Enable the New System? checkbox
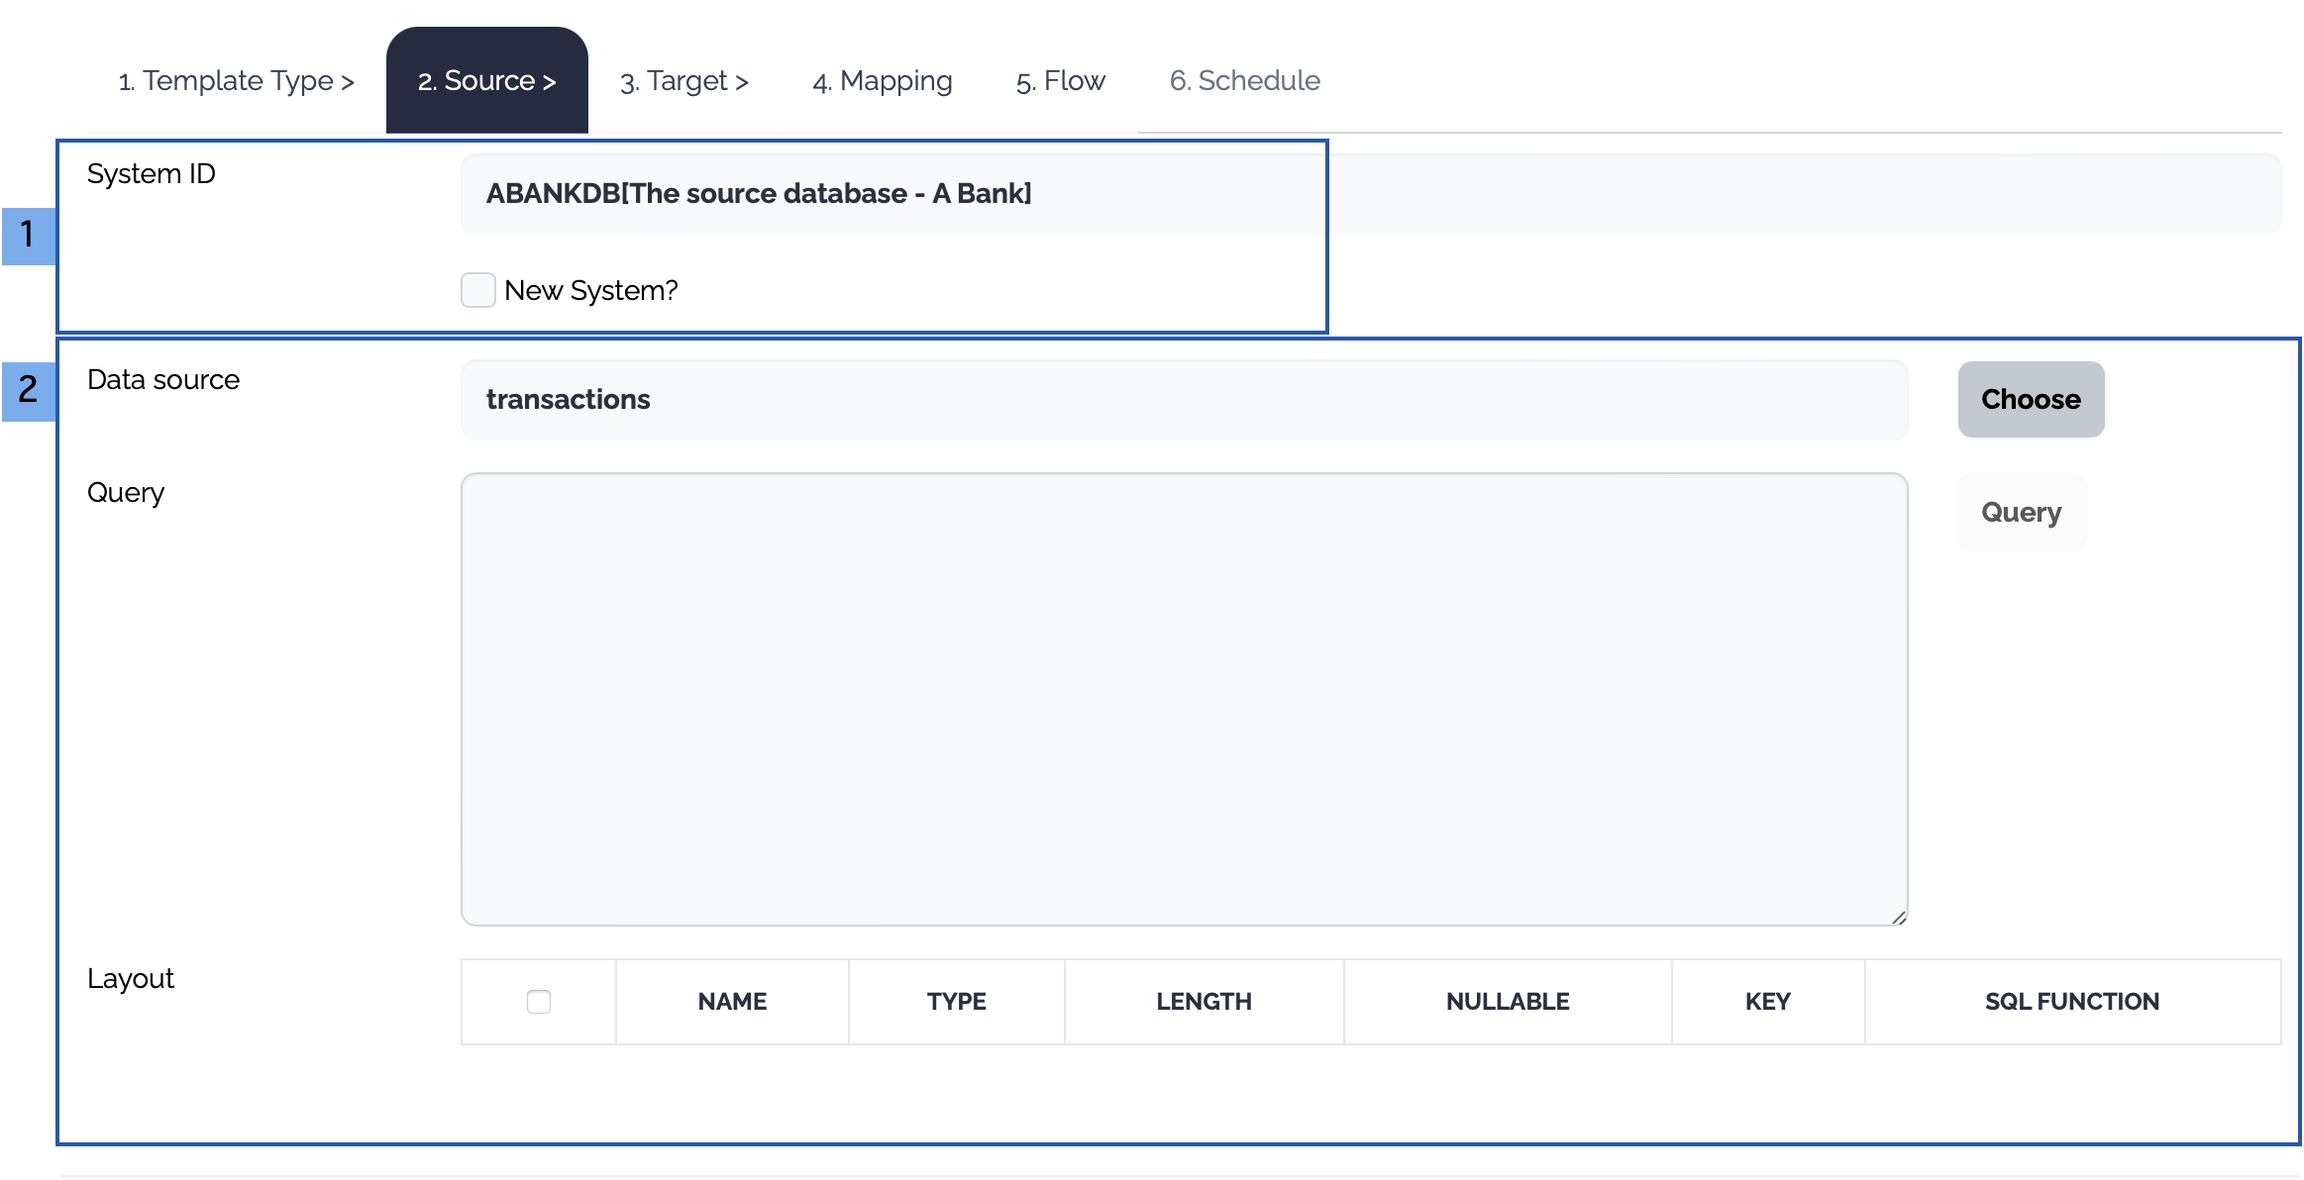 coord(478,290)
